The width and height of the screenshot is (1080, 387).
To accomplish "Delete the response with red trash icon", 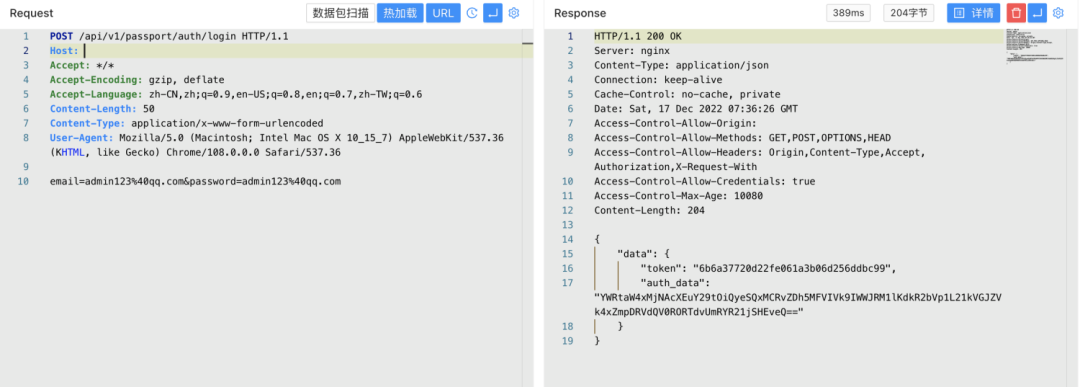I will tap(1016, 13).
